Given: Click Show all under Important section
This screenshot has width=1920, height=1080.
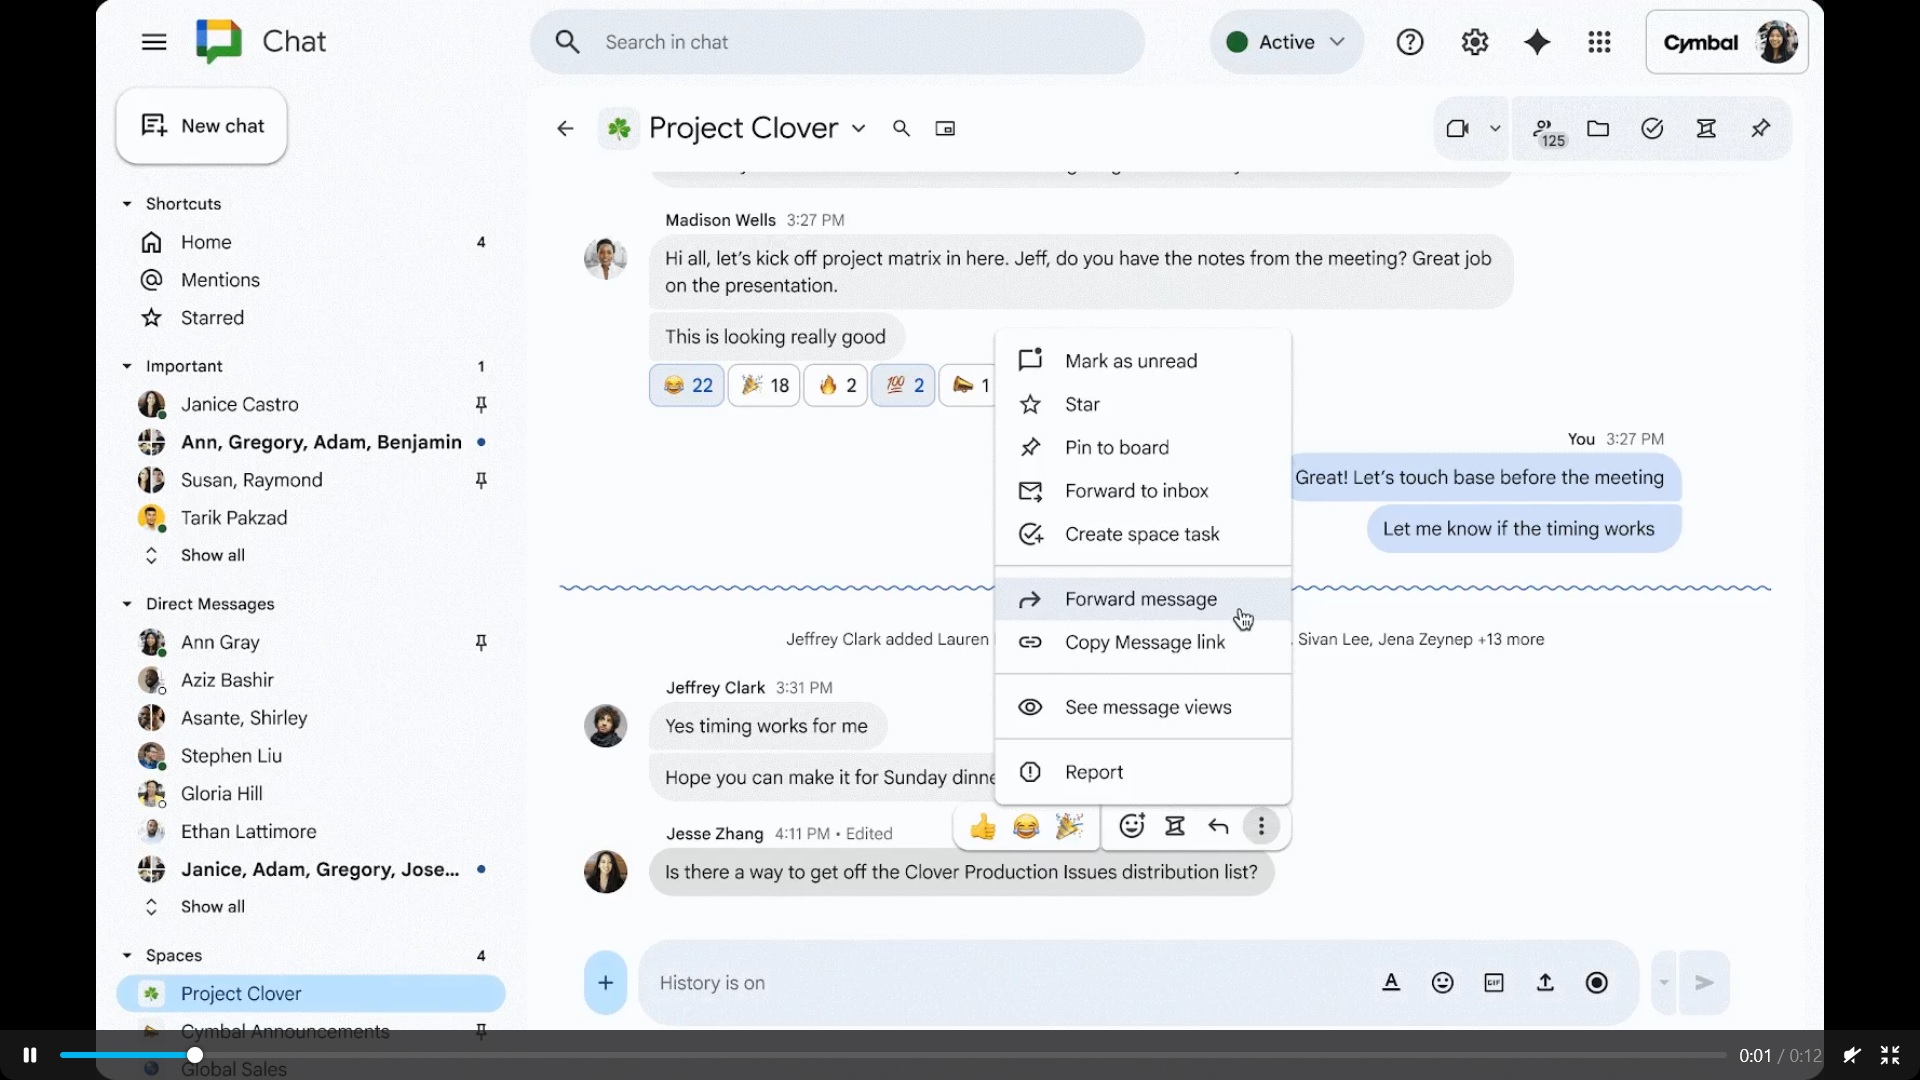Looking at the screenshot, I should (212, 555).
